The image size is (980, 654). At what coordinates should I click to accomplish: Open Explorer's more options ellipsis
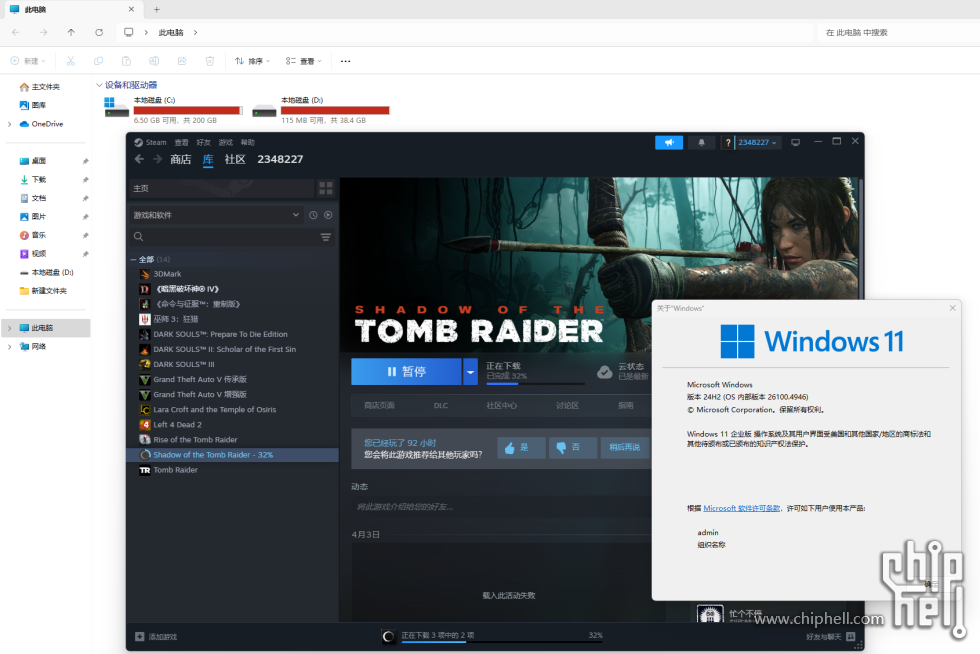(x=346, y=61)
